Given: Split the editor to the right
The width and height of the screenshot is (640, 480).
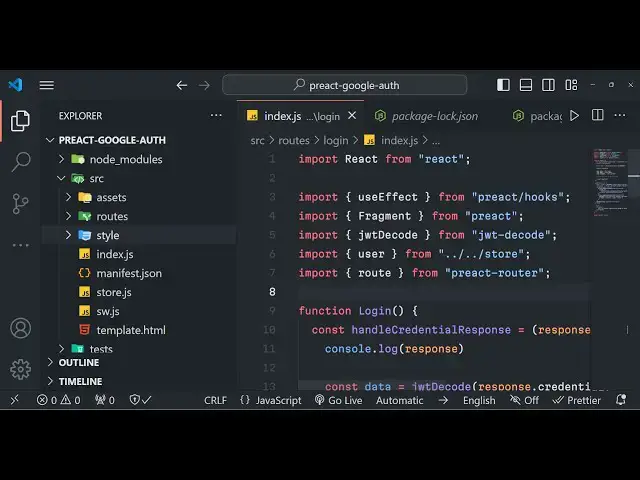Looking at the screenshot, I should click(x=597, y=115).
